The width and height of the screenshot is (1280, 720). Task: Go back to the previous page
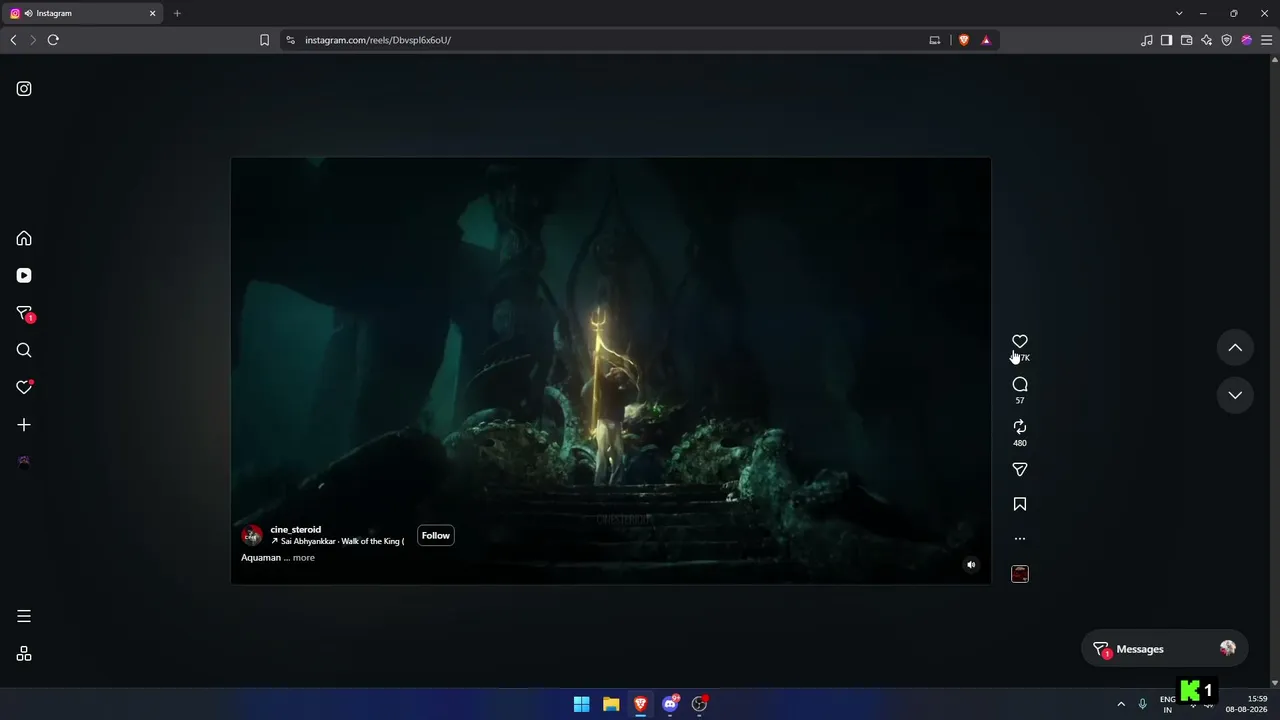coord(13,40)
